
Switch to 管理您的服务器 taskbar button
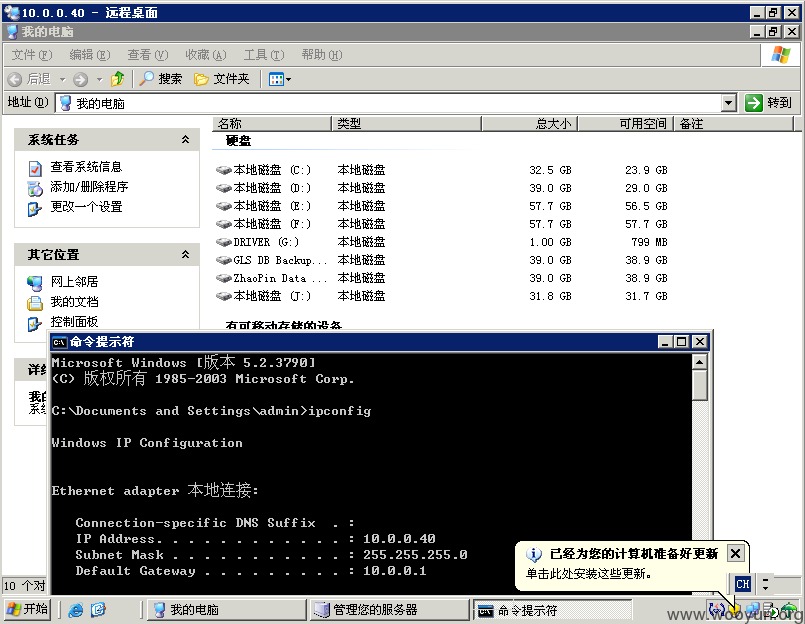(389, 610)
